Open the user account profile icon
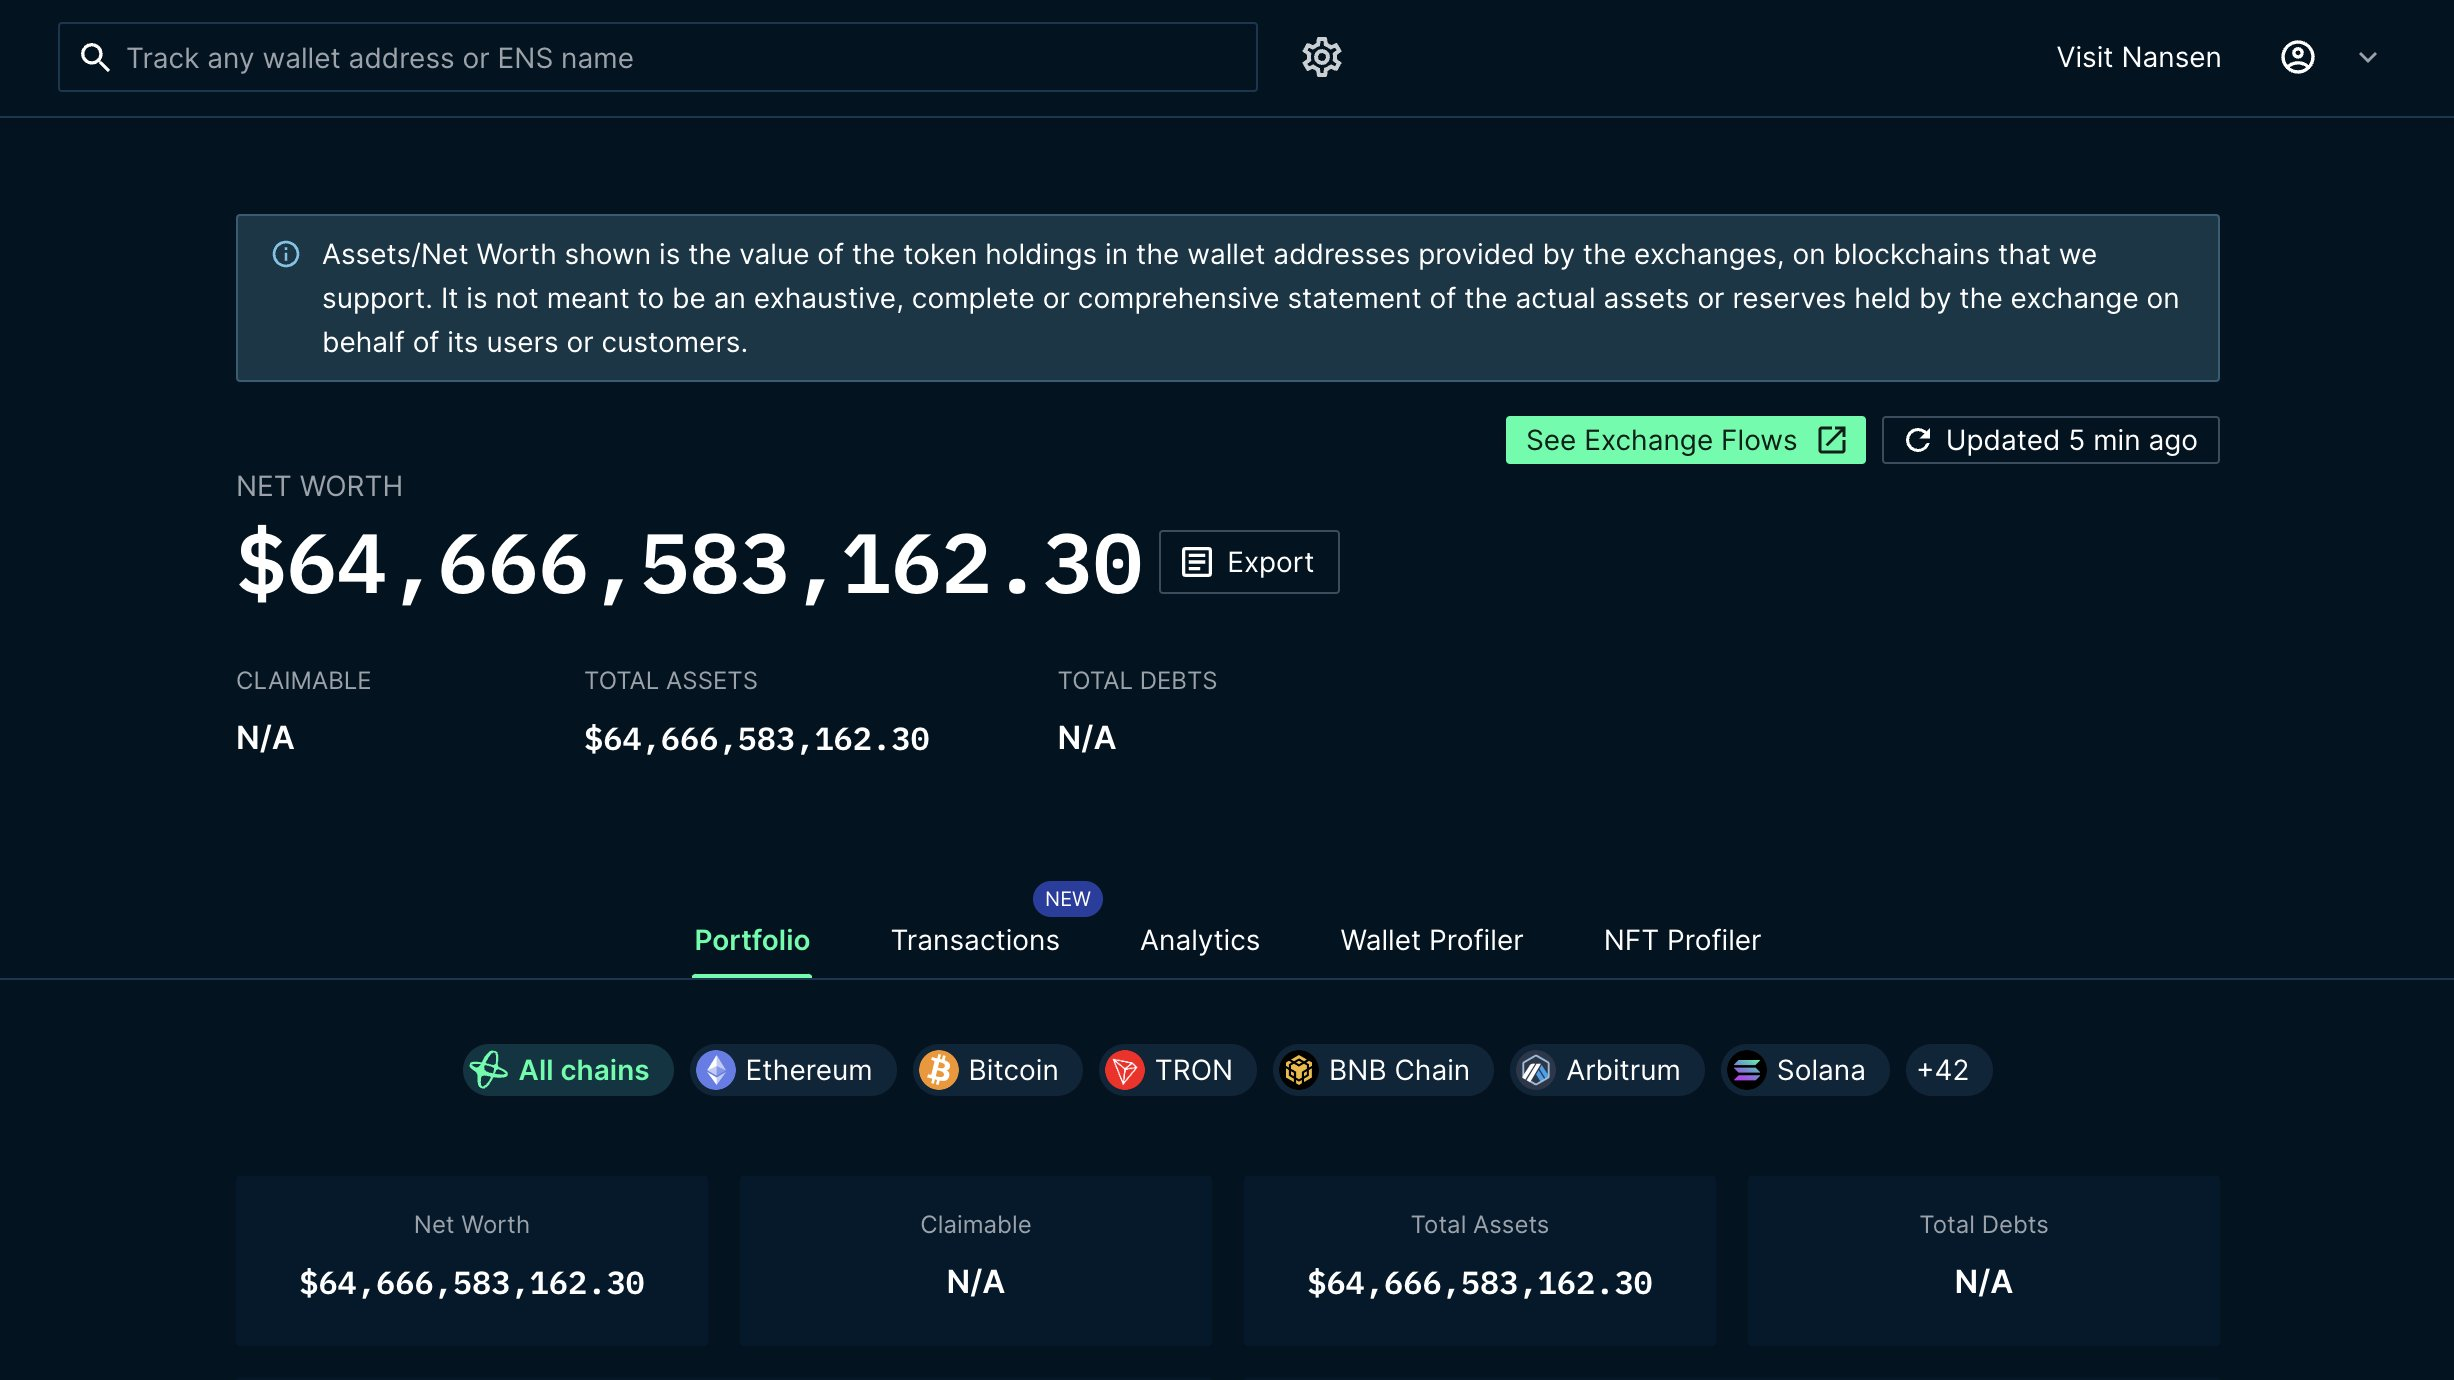Screen dimensions: 2454x1380 click(2297, 57)
